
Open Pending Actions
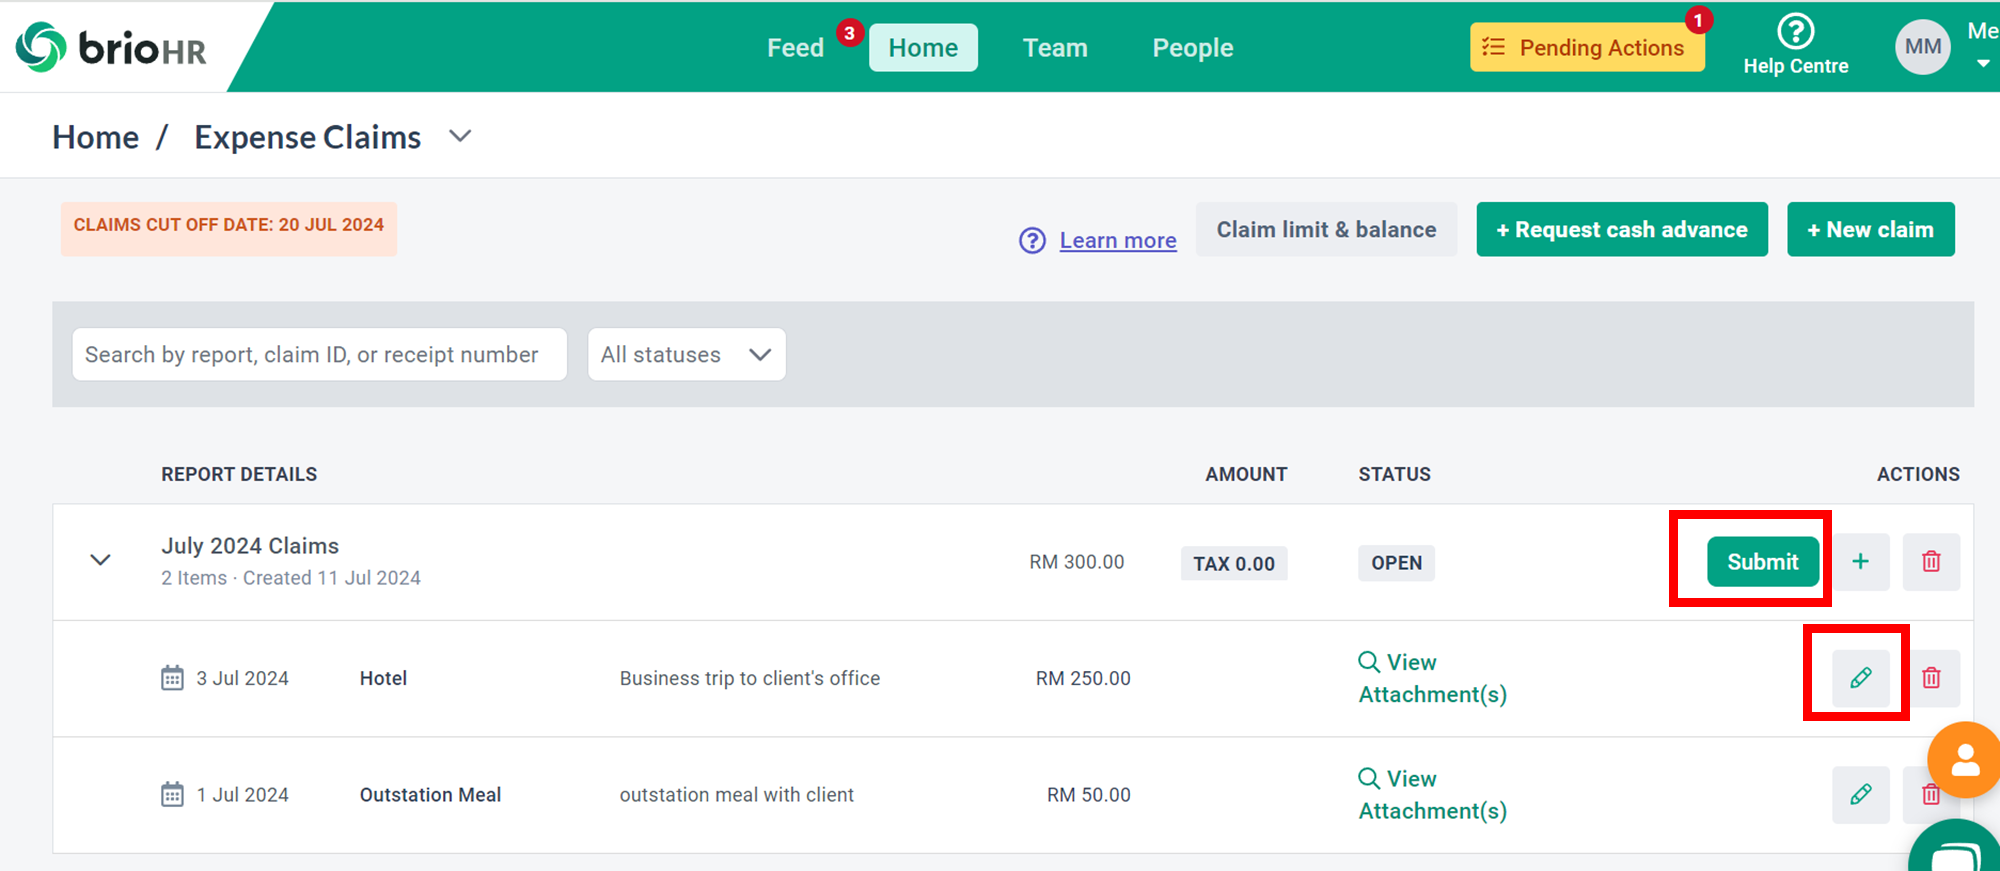[x=1587, y=47]
